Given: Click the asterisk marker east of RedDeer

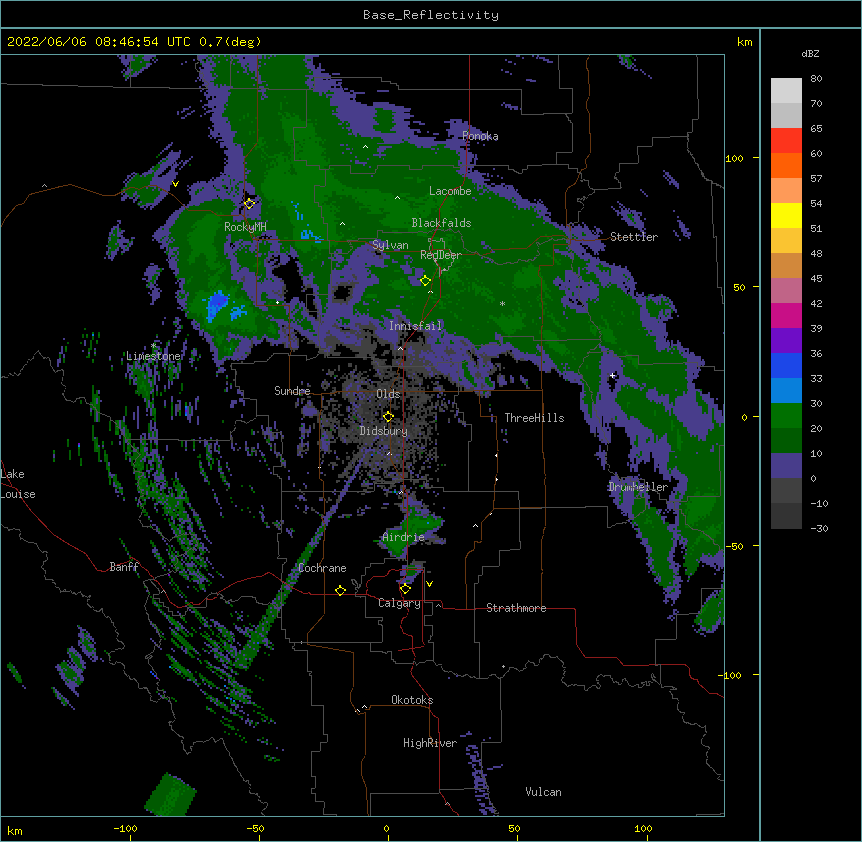Looking at the screenshot, I should click(x=502, y=304).
